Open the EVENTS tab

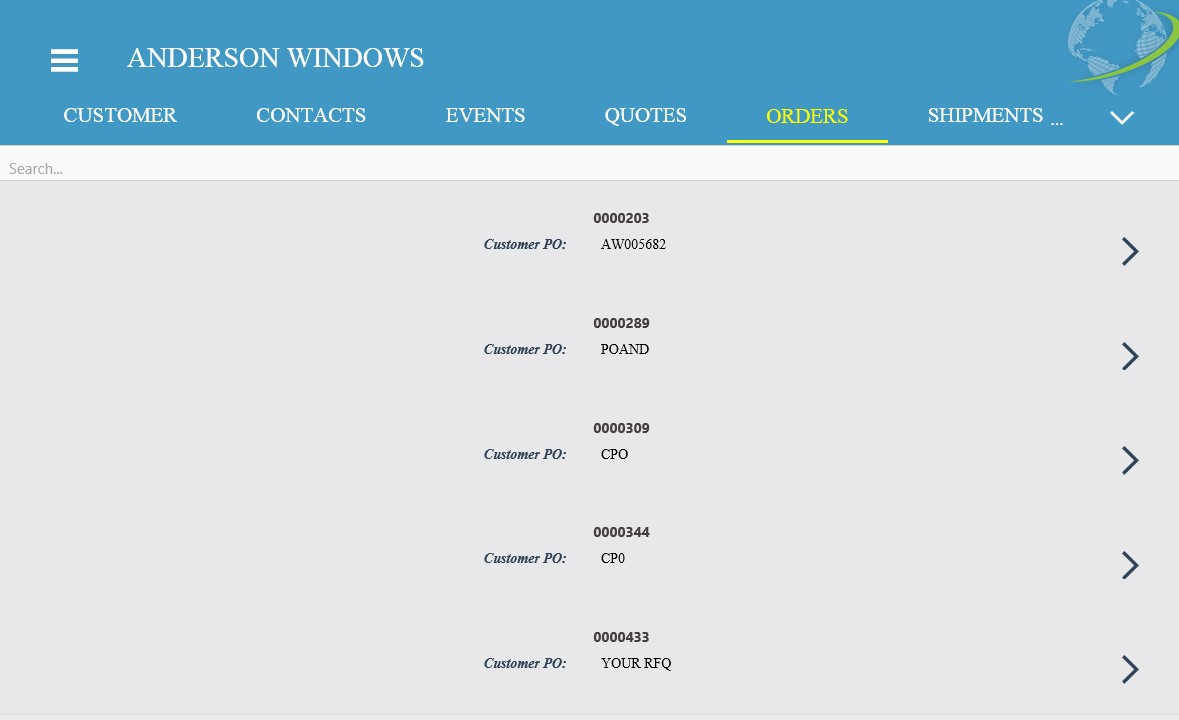[485, 115]
